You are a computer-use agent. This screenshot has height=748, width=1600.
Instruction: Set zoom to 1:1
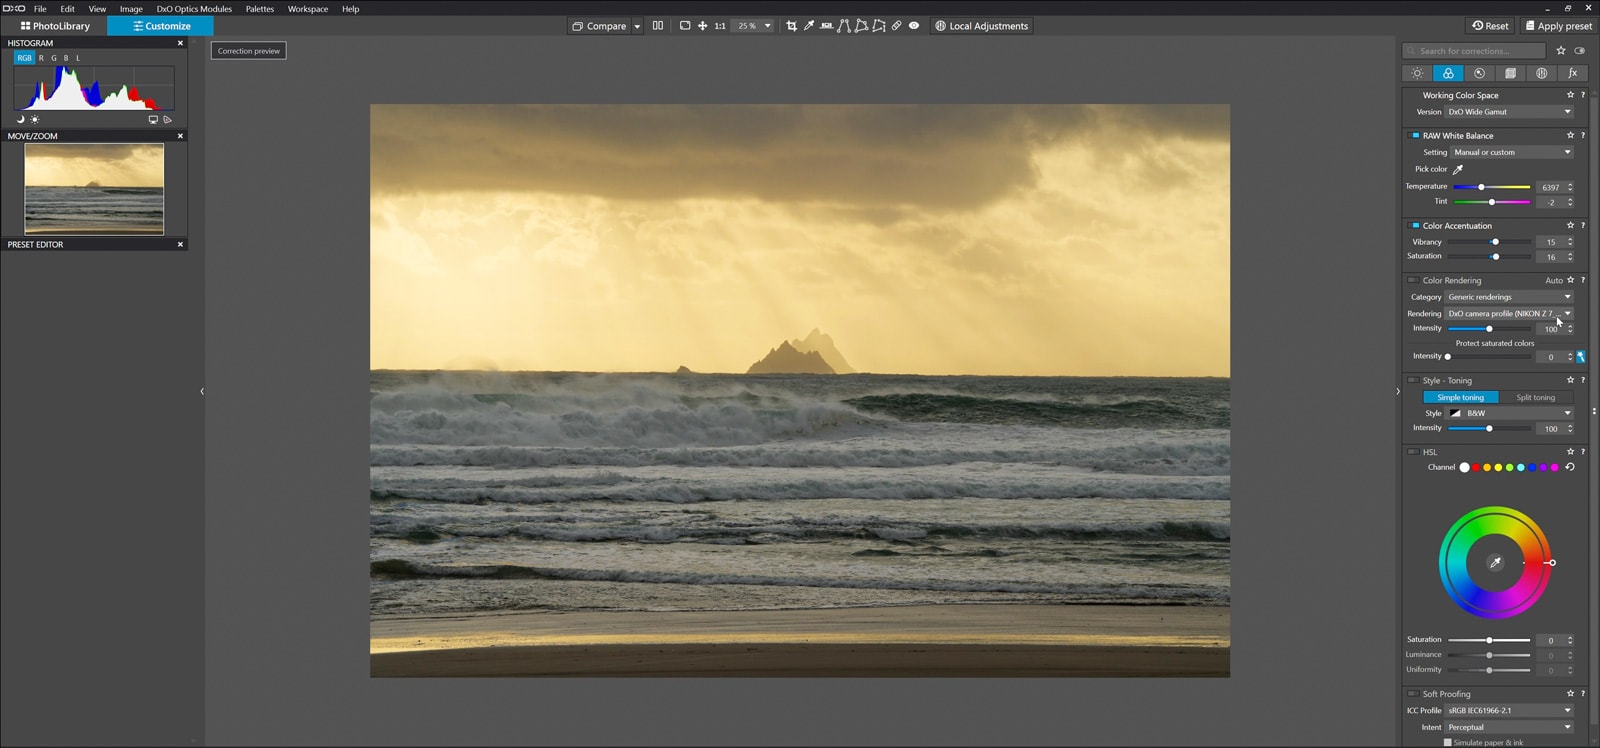point(720,26)
